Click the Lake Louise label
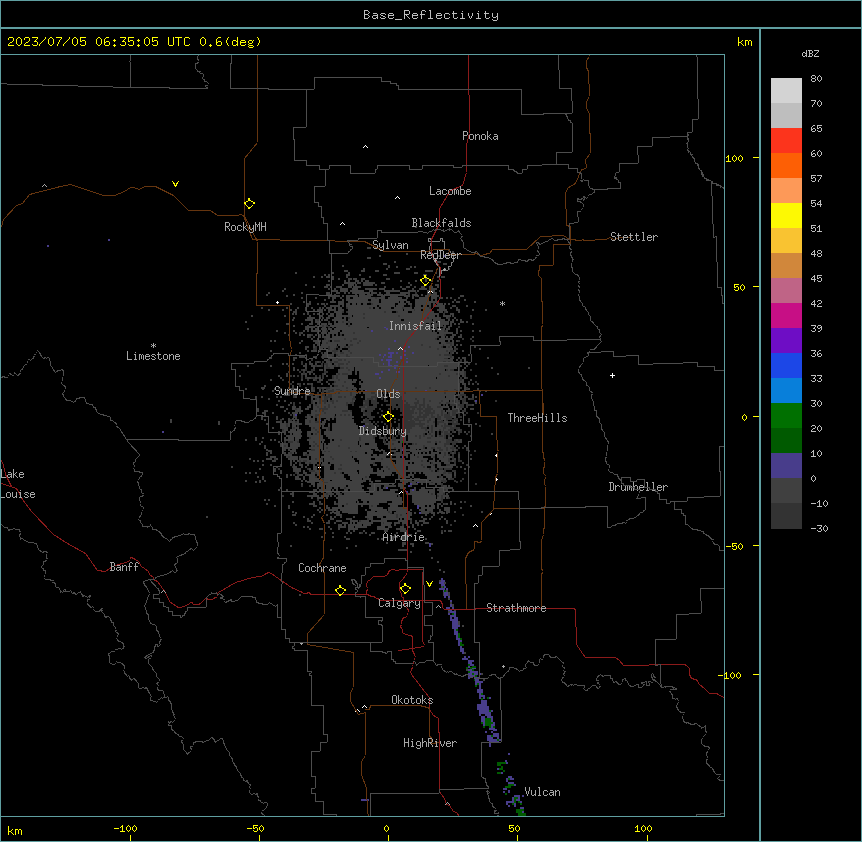Screen dimensions: 862x842 click(18, 484)
